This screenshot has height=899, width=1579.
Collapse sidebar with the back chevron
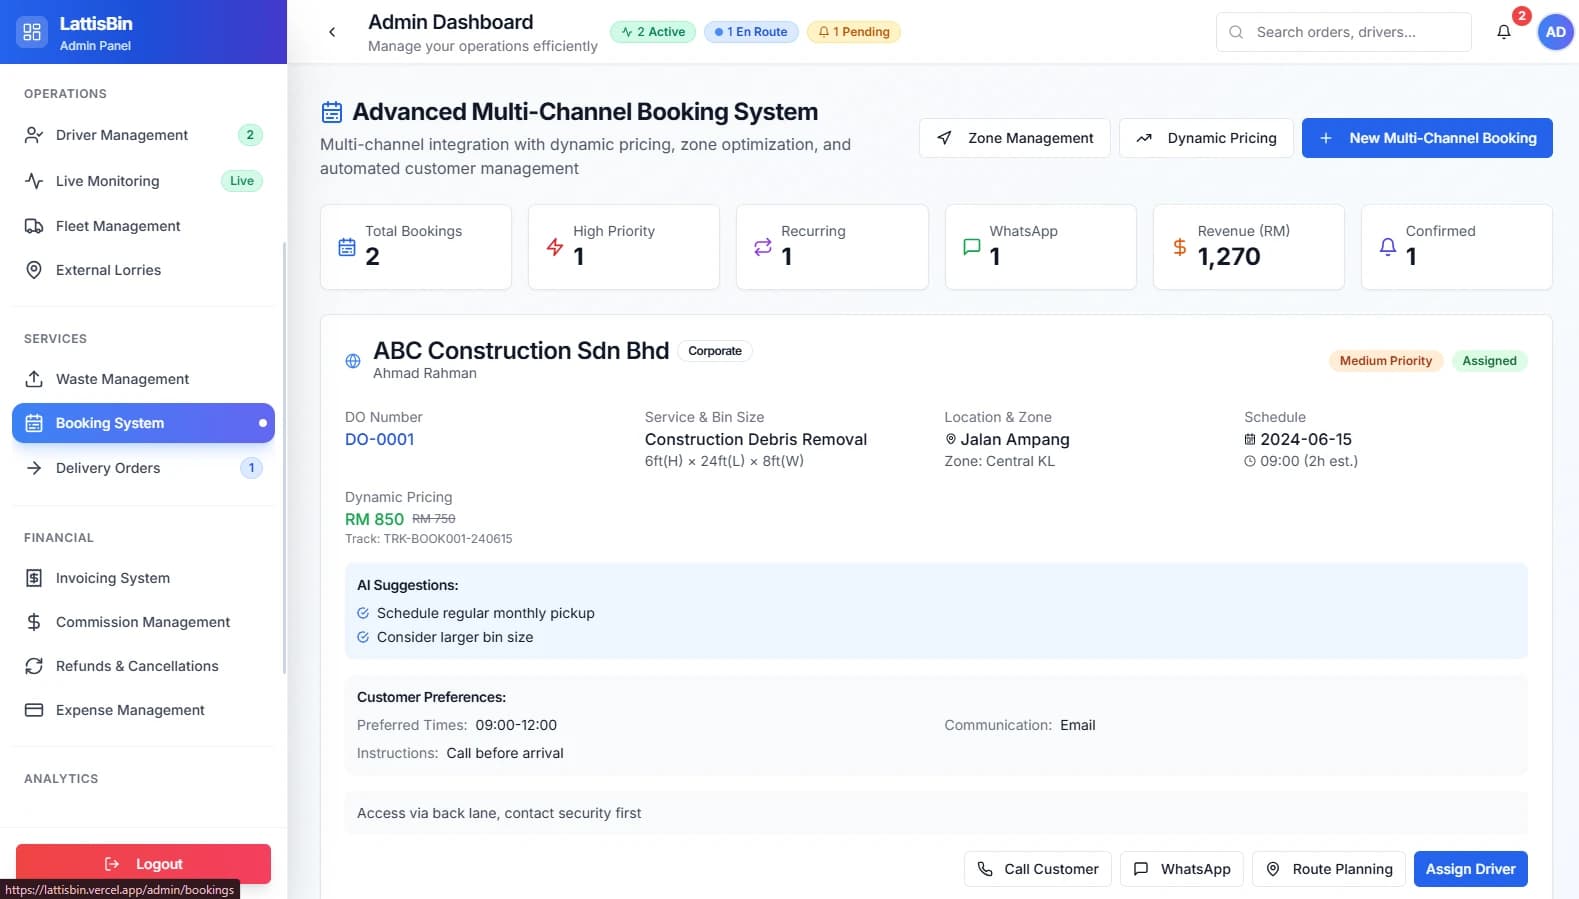coord(332,32)
